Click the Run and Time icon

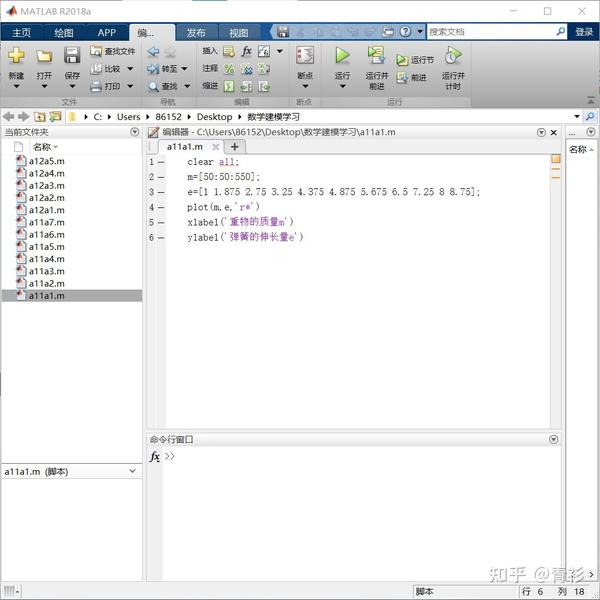click(453, 55)
